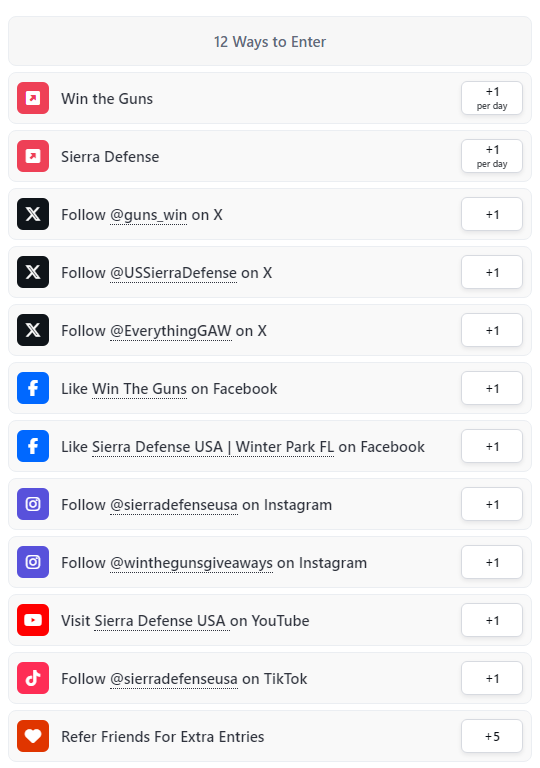540x768 pixels.
Task: Expand the Follow @USSierraDefense on X entry
Action: click(x=270, y=272)
